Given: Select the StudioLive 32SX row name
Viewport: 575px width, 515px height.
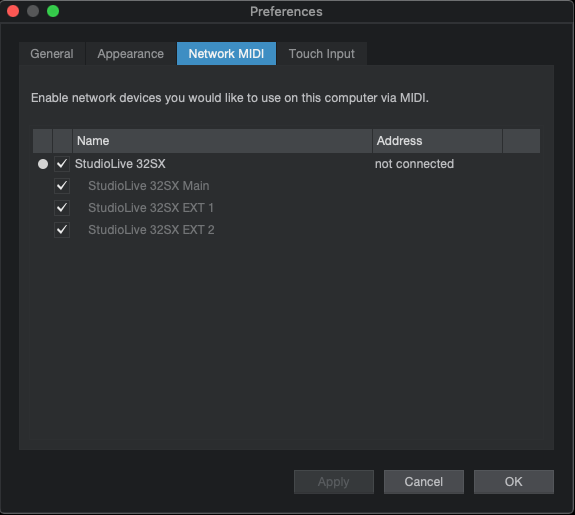Looking at the screenshot, I should click(x=120, y=164).
